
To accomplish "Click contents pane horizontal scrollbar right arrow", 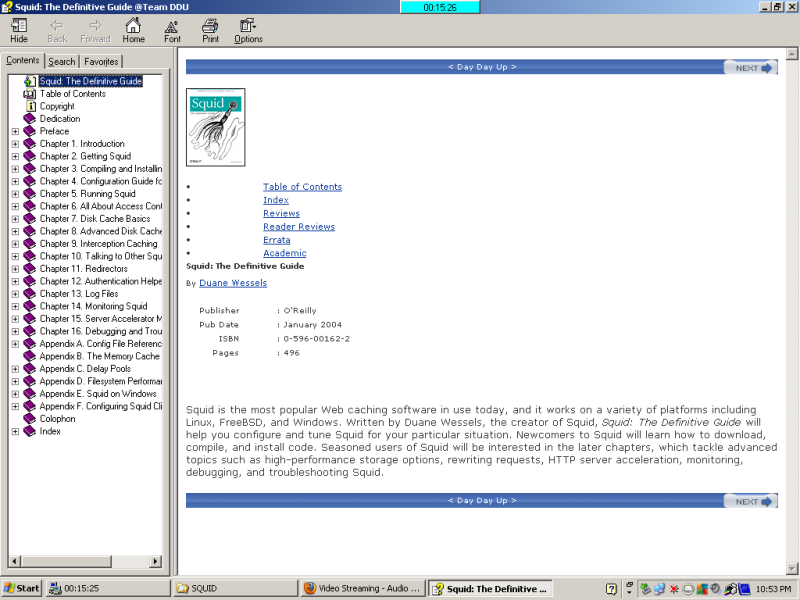I will click(x=156, y=561).
